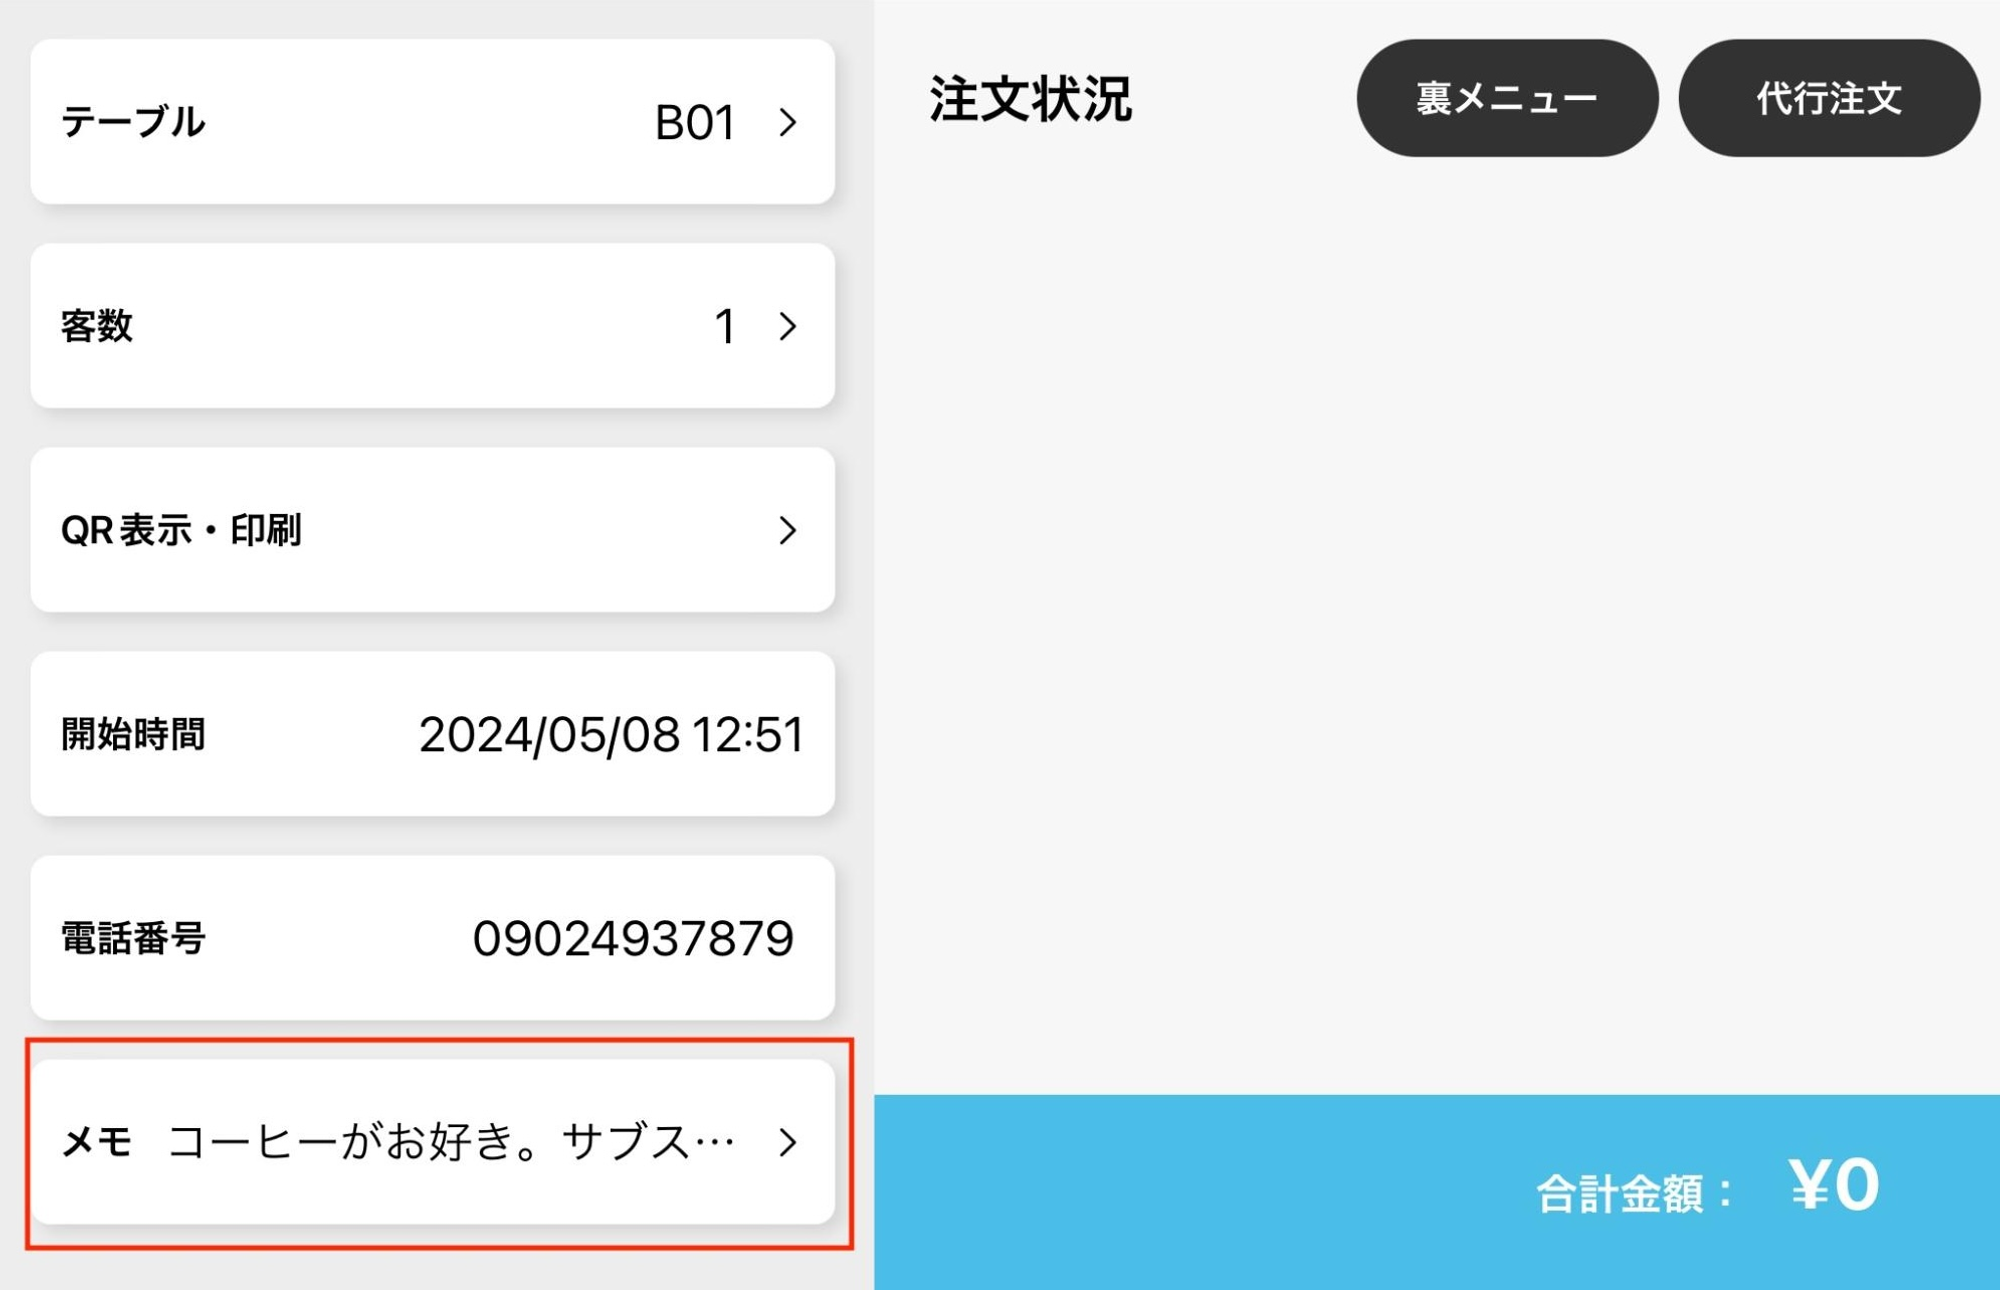Click the メモ label
This screenshot has width=2000, height=1290.
[x=97, y=1142]
